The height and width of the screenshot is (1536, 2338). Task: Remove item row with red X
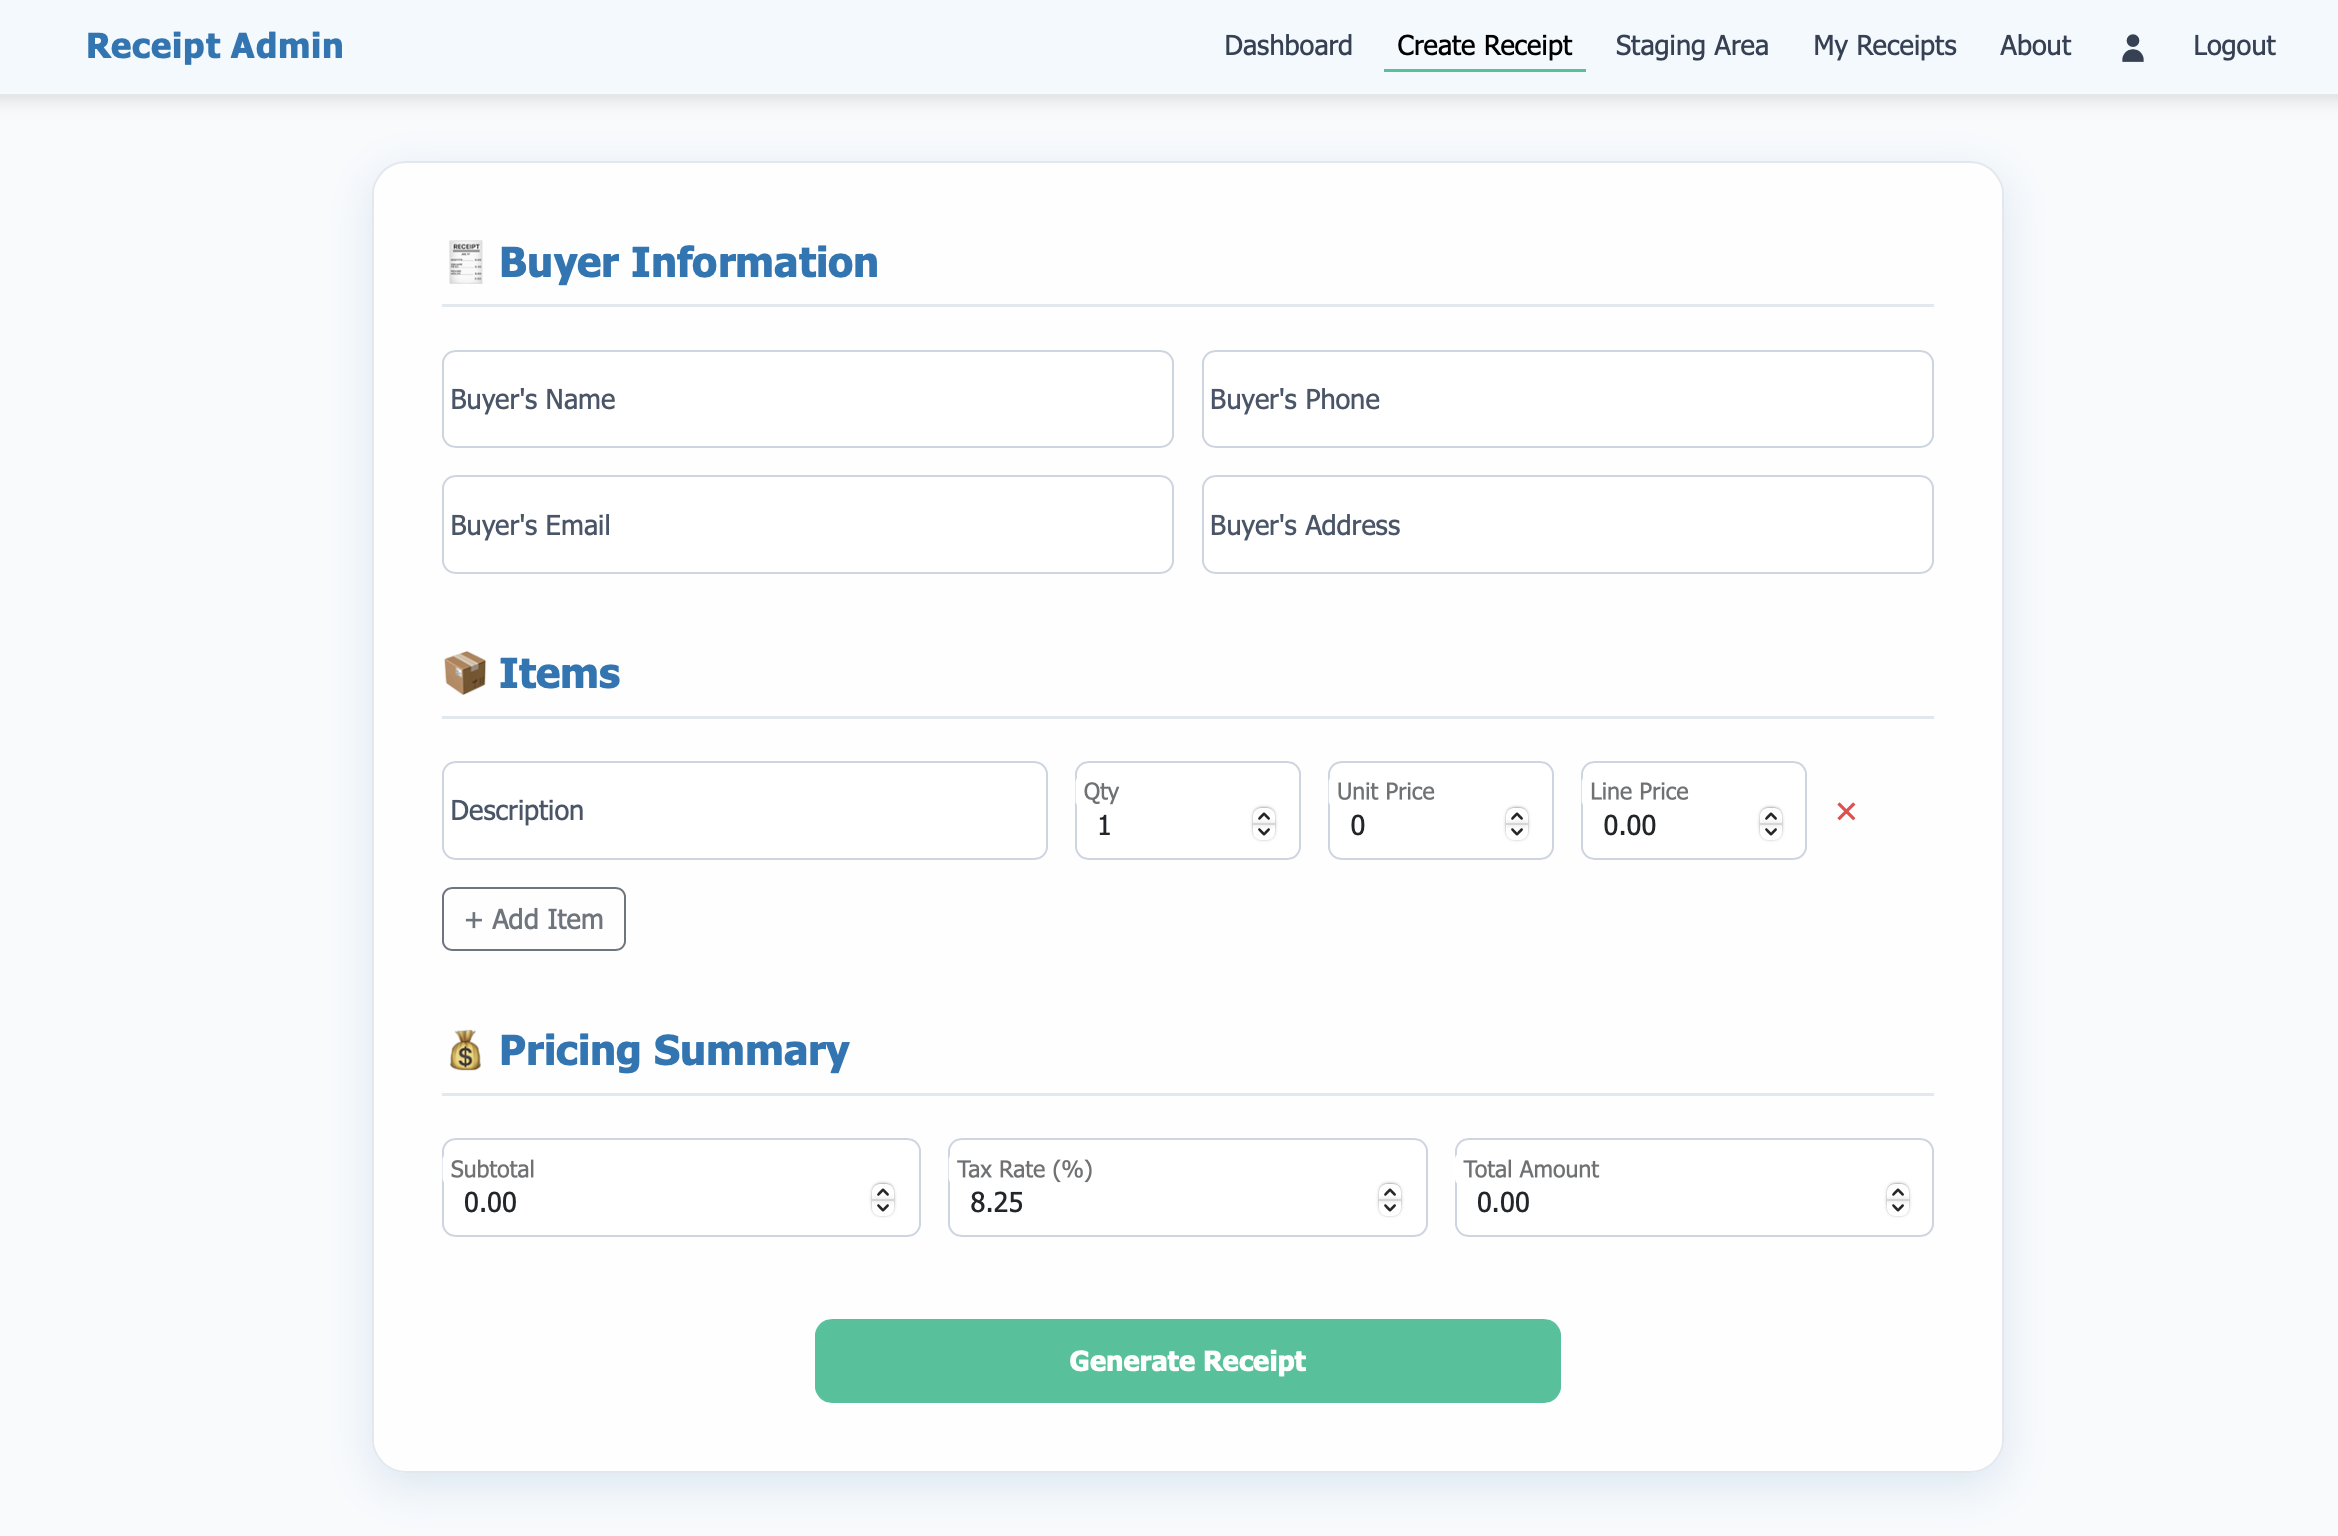pyautogui.click(x=1846, y=811)
